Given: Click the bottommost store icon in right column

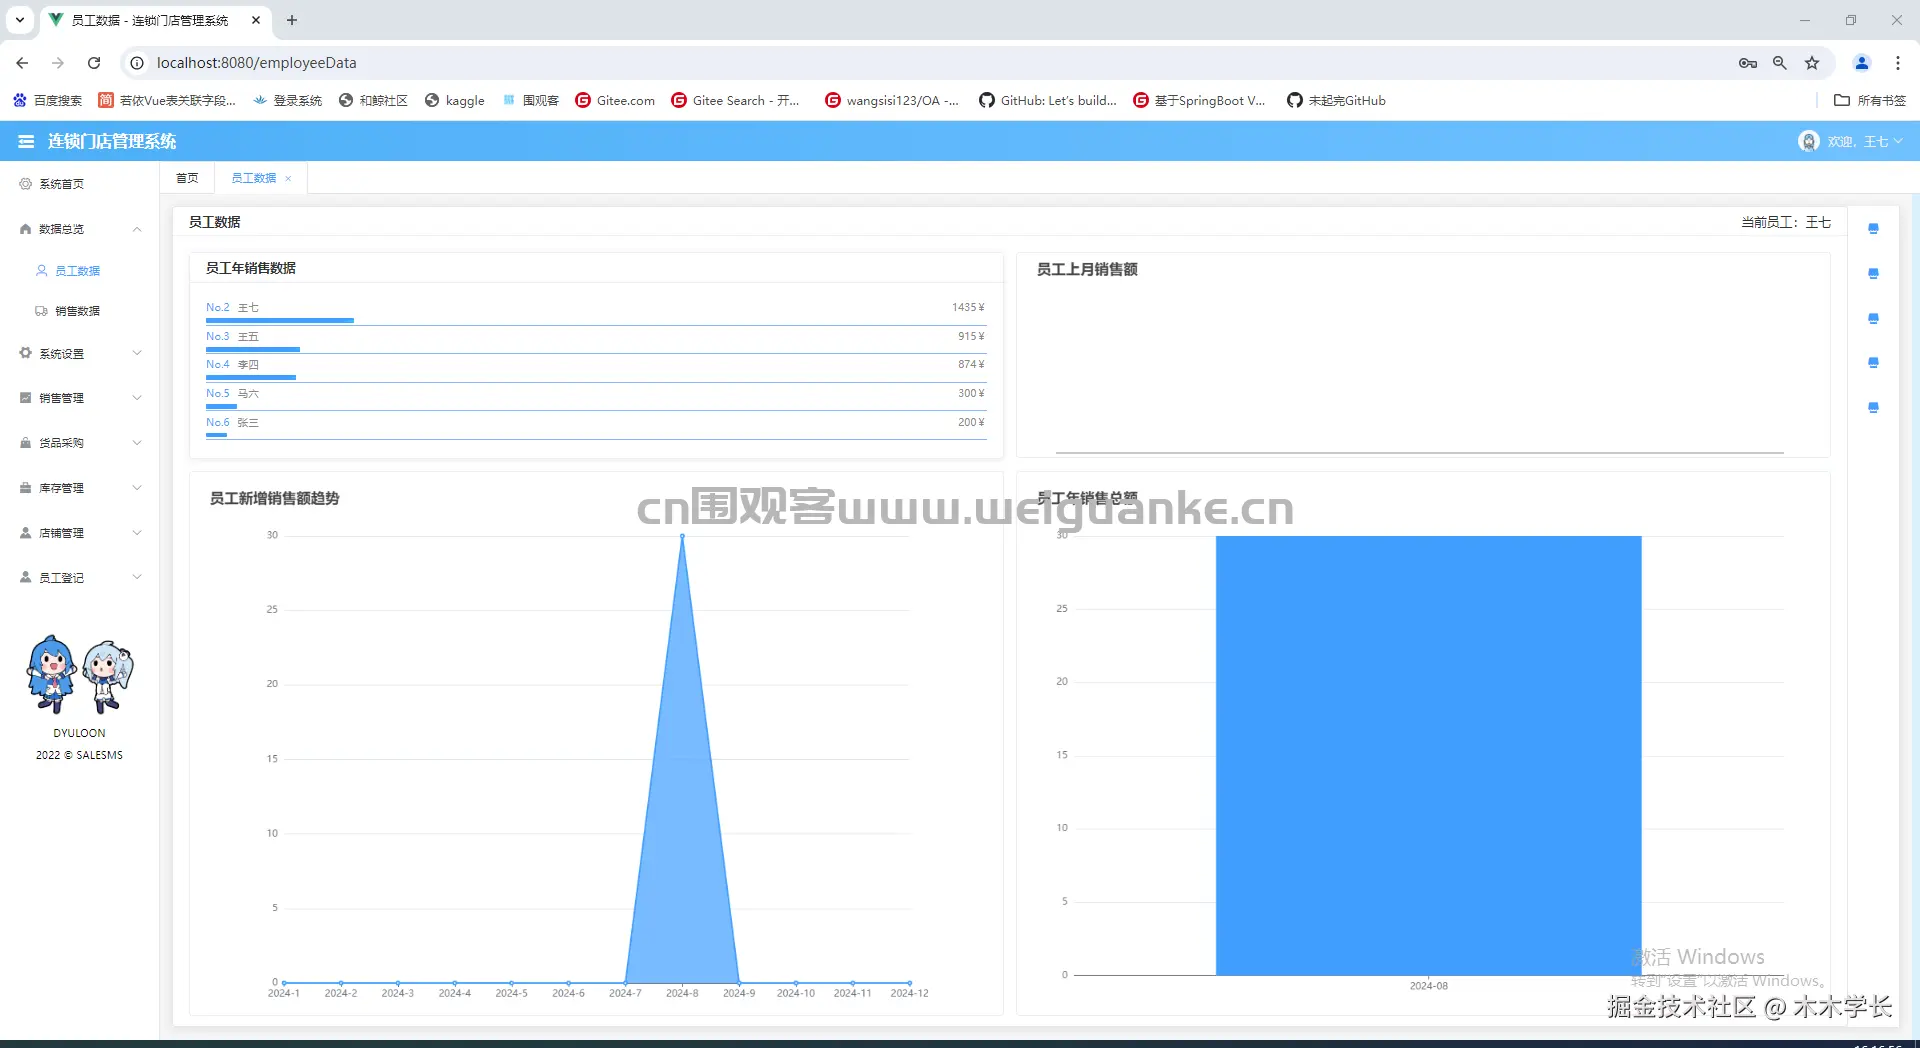Looking at the screenshot, I should [x=1873, y=408].
